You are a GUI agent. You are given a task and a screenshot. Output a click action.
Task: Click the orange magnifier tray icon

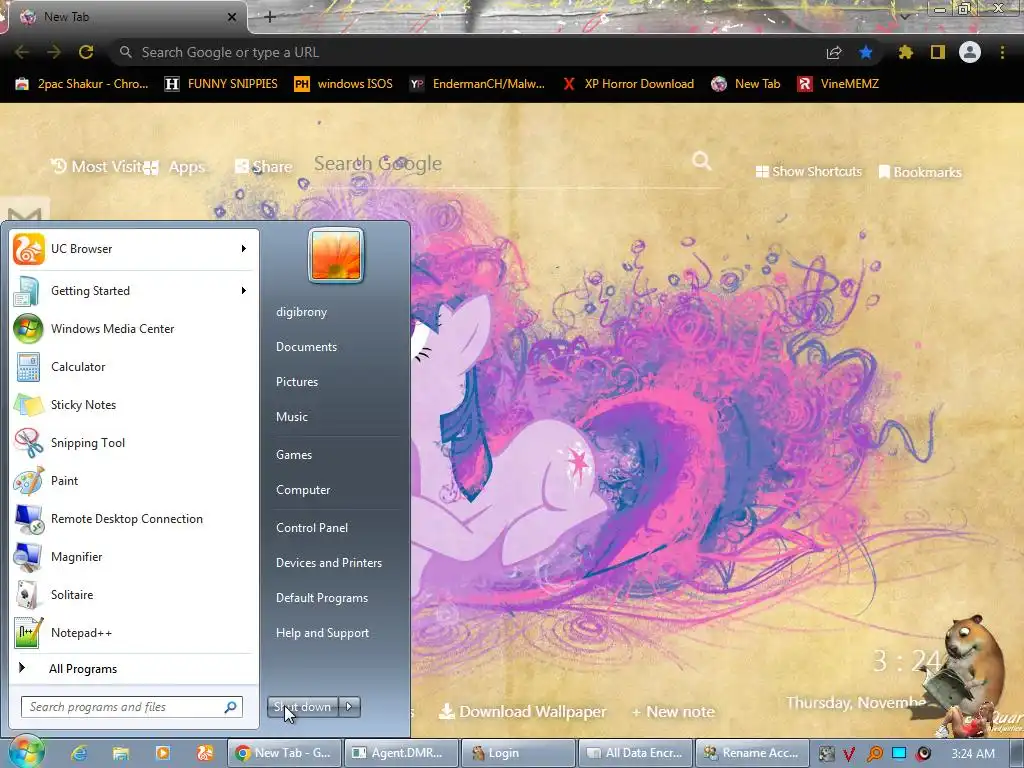click(874, 754)
